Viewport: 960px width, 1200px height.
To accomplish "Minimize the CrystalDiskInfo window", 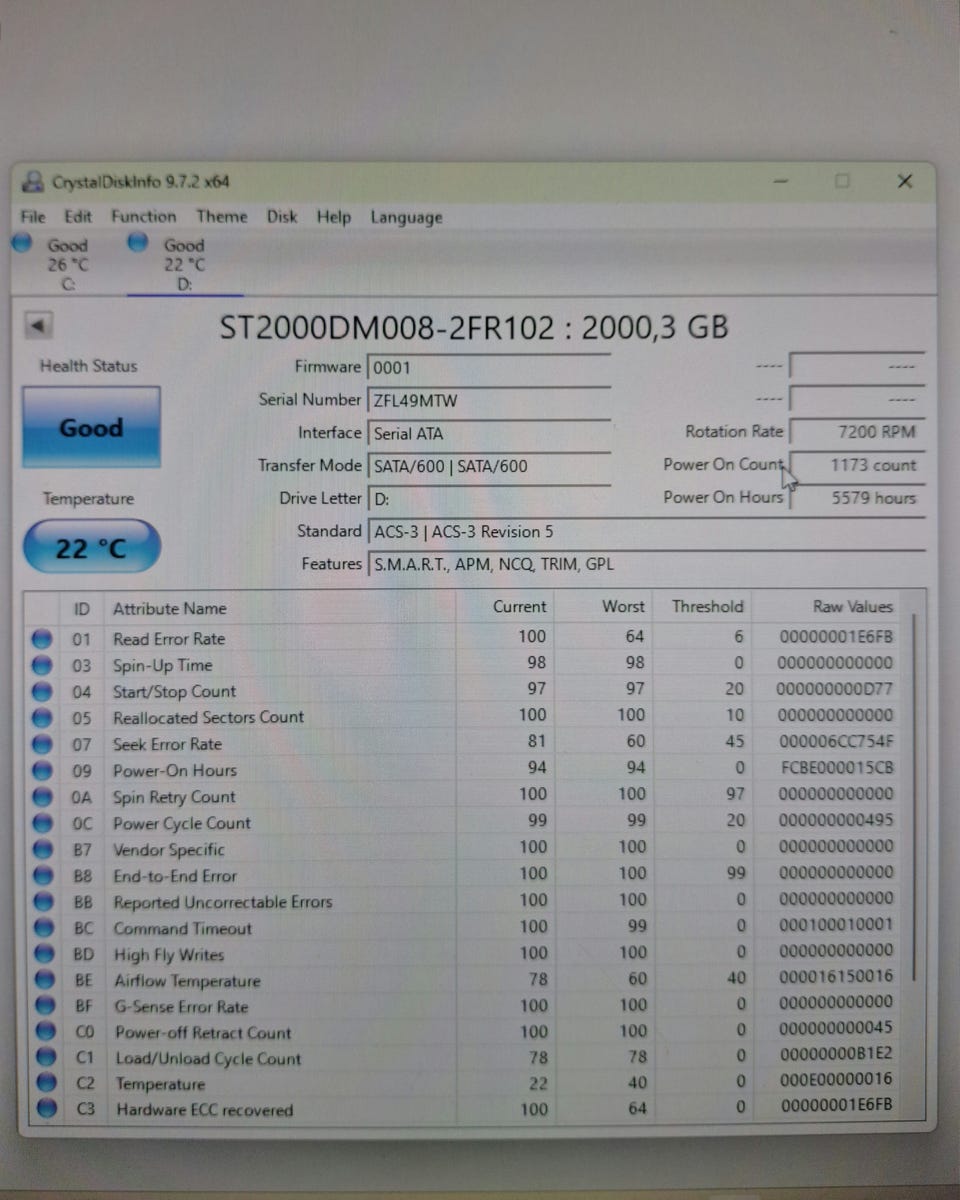I will pyautogui.click(x=780, y=181).
